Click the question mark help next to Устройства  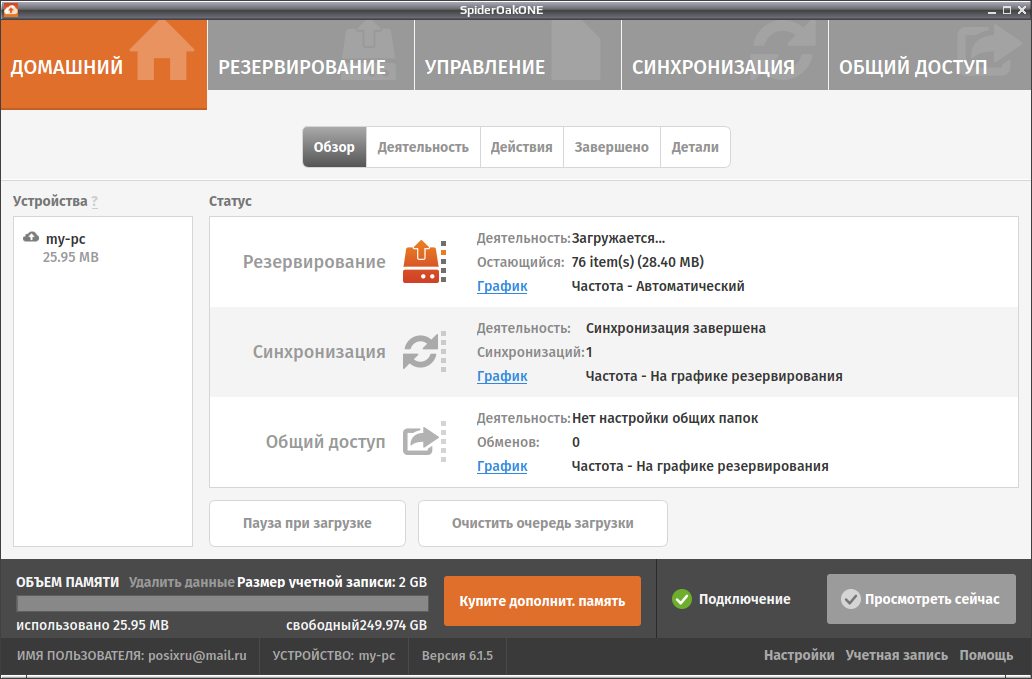[x=95, y=201]
